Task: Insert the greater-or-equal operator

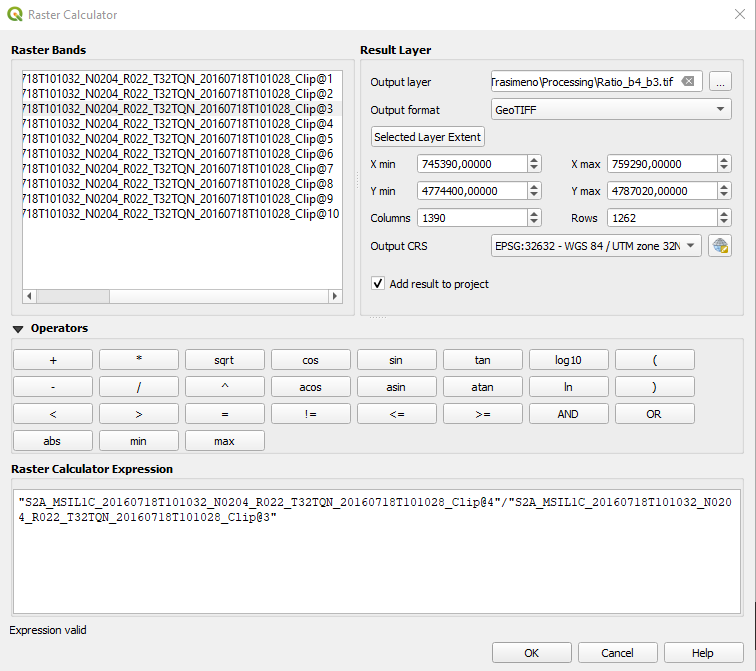Action: [483, 414]
